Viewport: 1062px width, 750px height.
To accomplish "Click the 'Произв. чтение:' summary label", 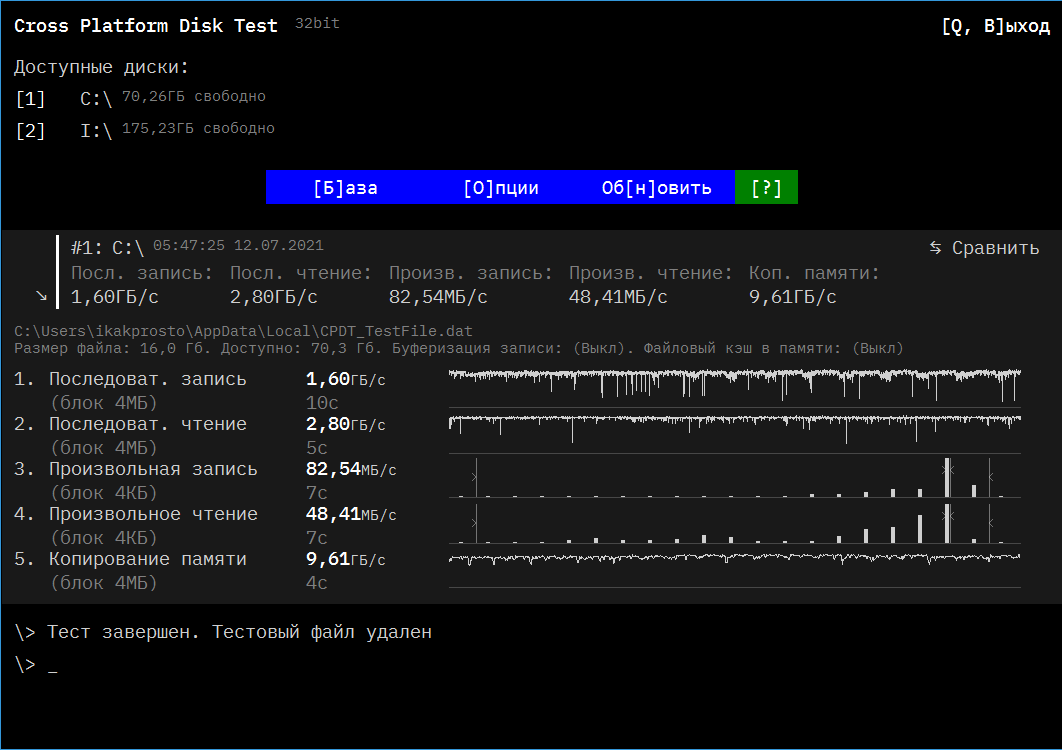I will click(650, 273).
